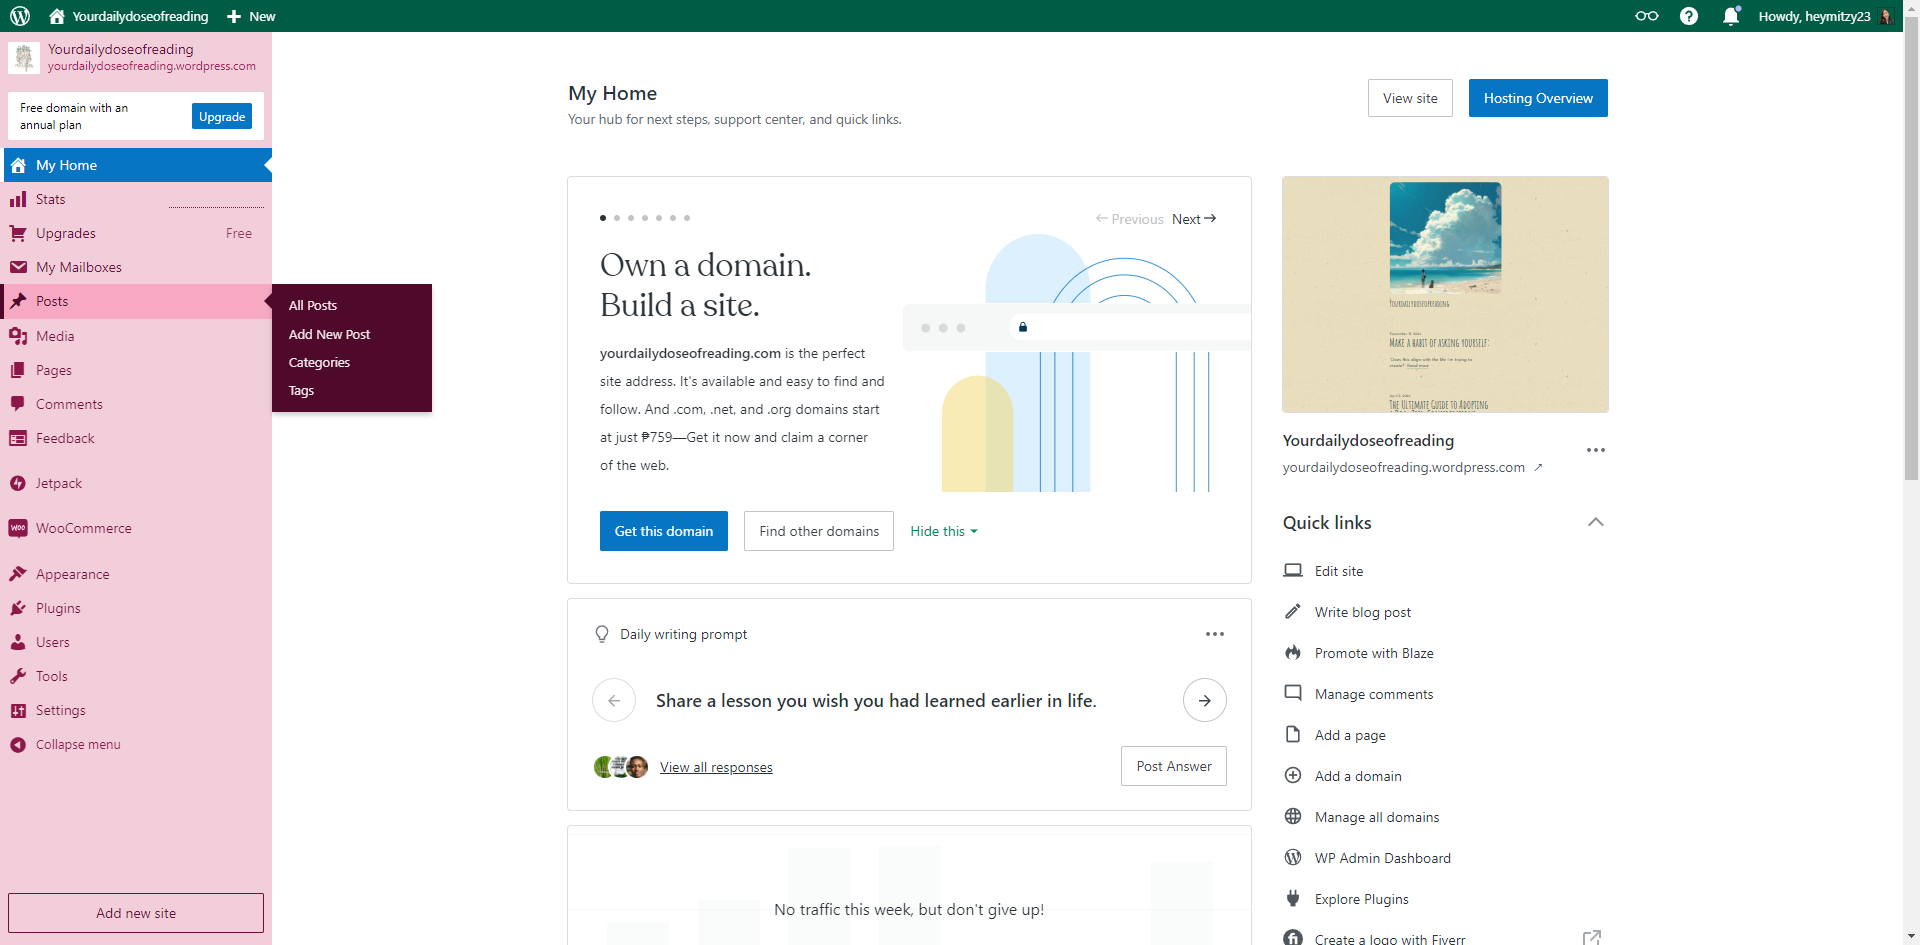Click WP Admin Dashboard quick link
This screenshot has height=945, width=1920.
click(x=1383, y=858)
